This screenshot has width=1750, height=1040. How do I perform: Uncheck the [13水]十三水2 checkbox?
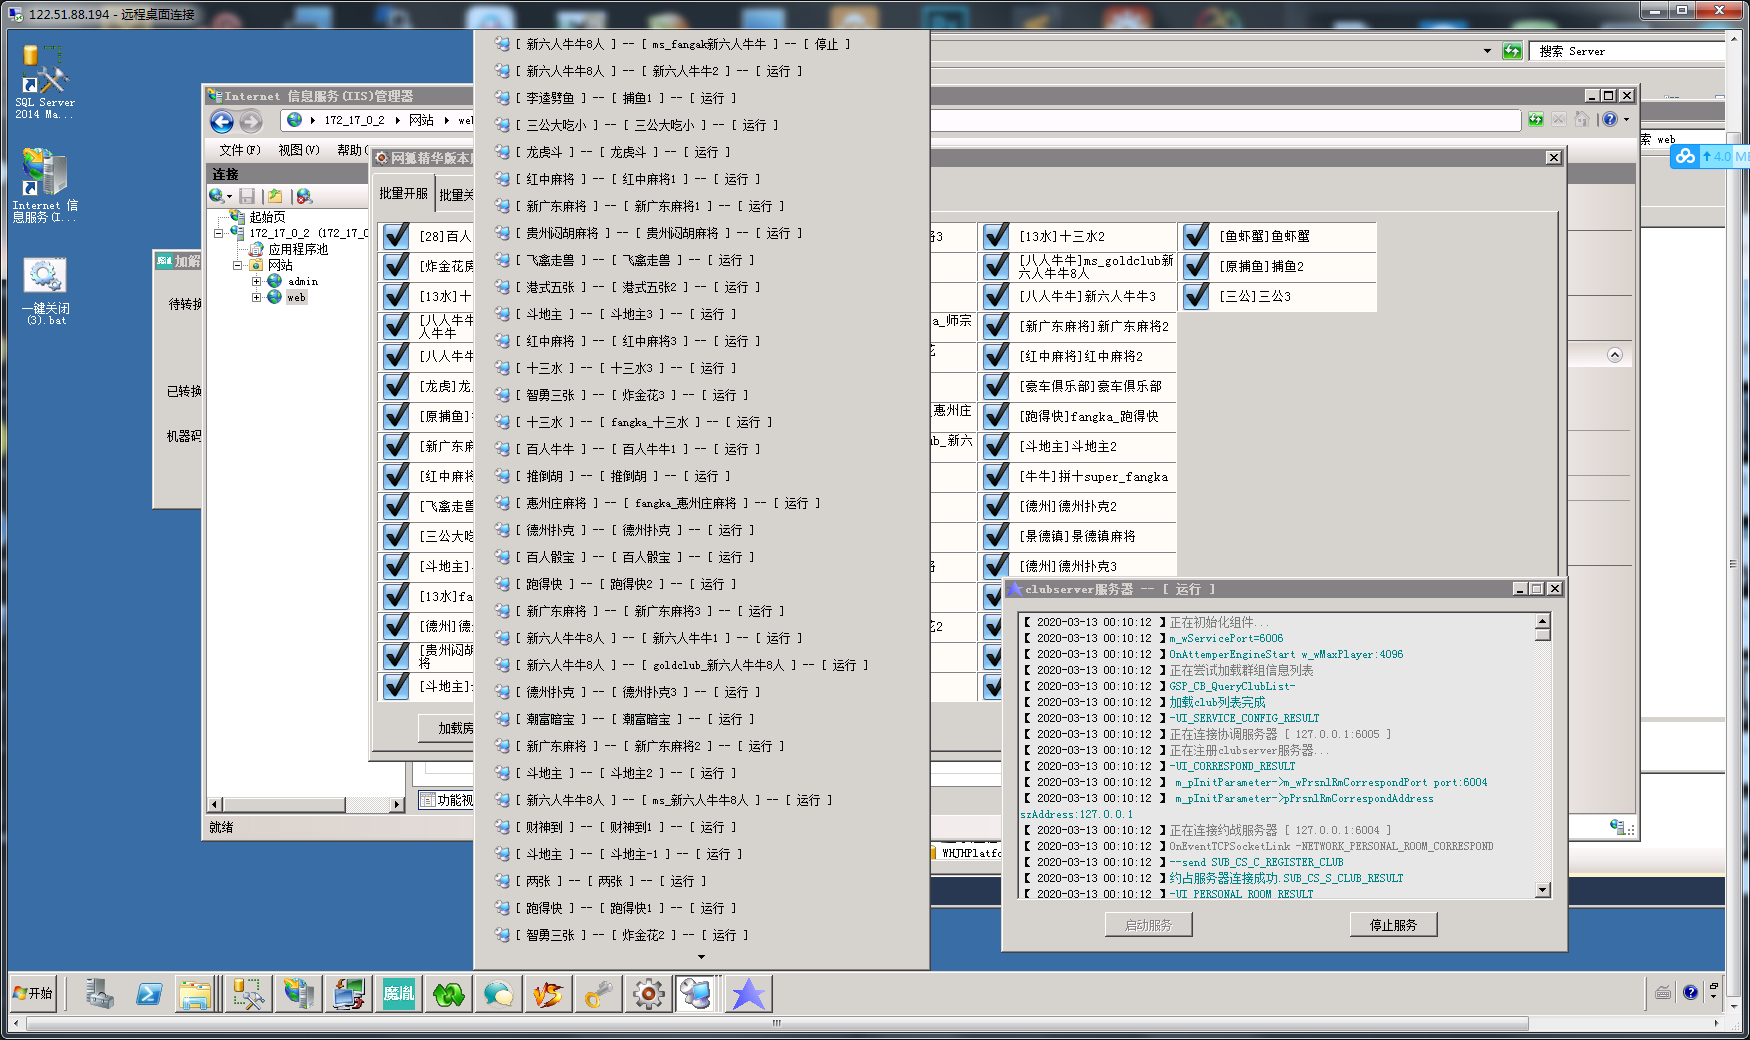996,237
